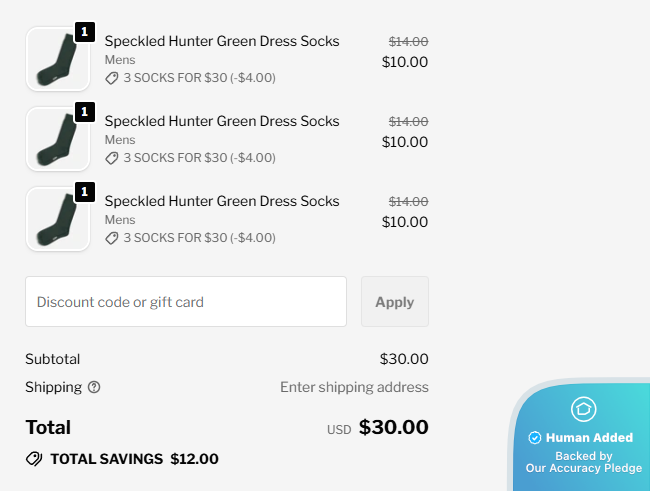Screen dimensions: 650x491
Task: Click the checkmark icon beside Human Added
Action: point(534,438)
